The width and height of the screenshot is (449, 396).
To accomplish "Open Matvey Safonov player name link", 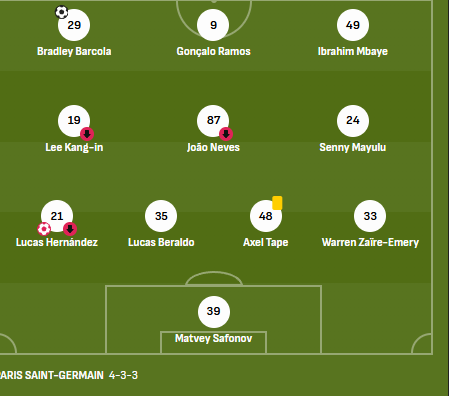I will 213,338.
